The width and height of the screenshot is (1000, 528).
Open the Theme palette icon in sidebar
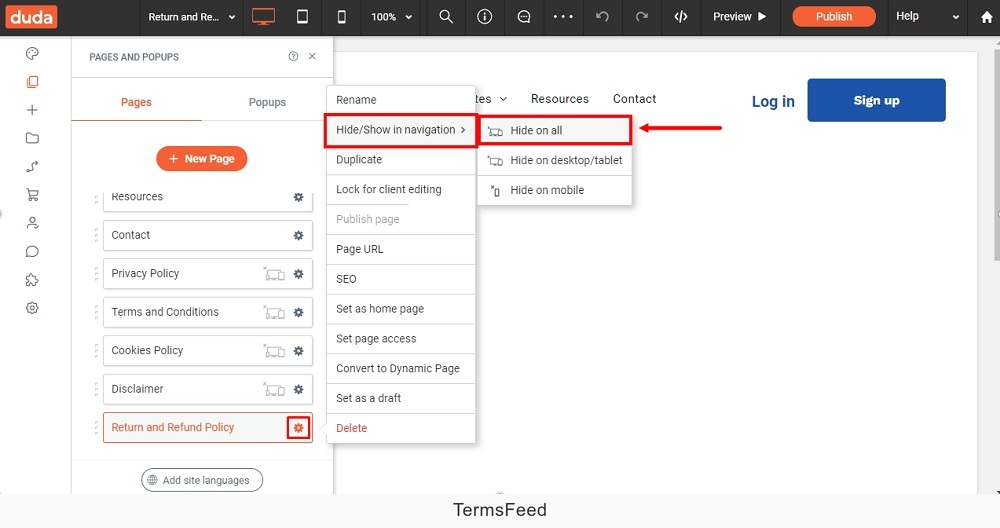click(32, 54)
